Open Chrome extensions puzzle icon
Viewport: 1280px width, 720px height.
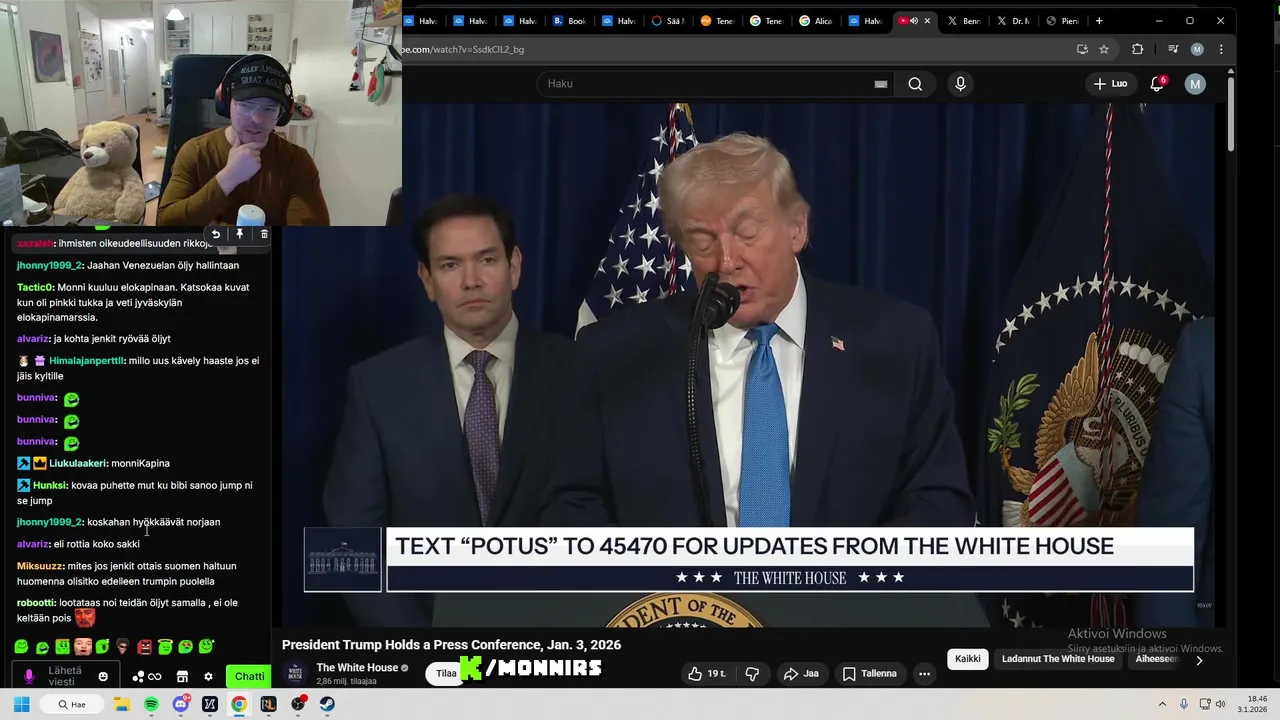click(1137, 49)
